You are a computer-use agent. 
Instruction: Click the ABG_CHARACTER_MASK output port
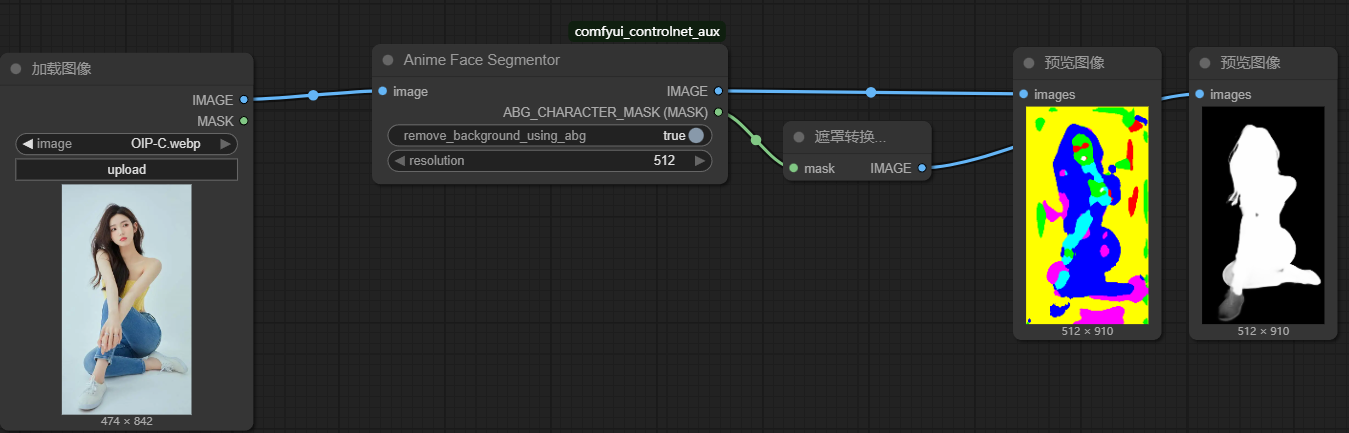pos(718,112)
